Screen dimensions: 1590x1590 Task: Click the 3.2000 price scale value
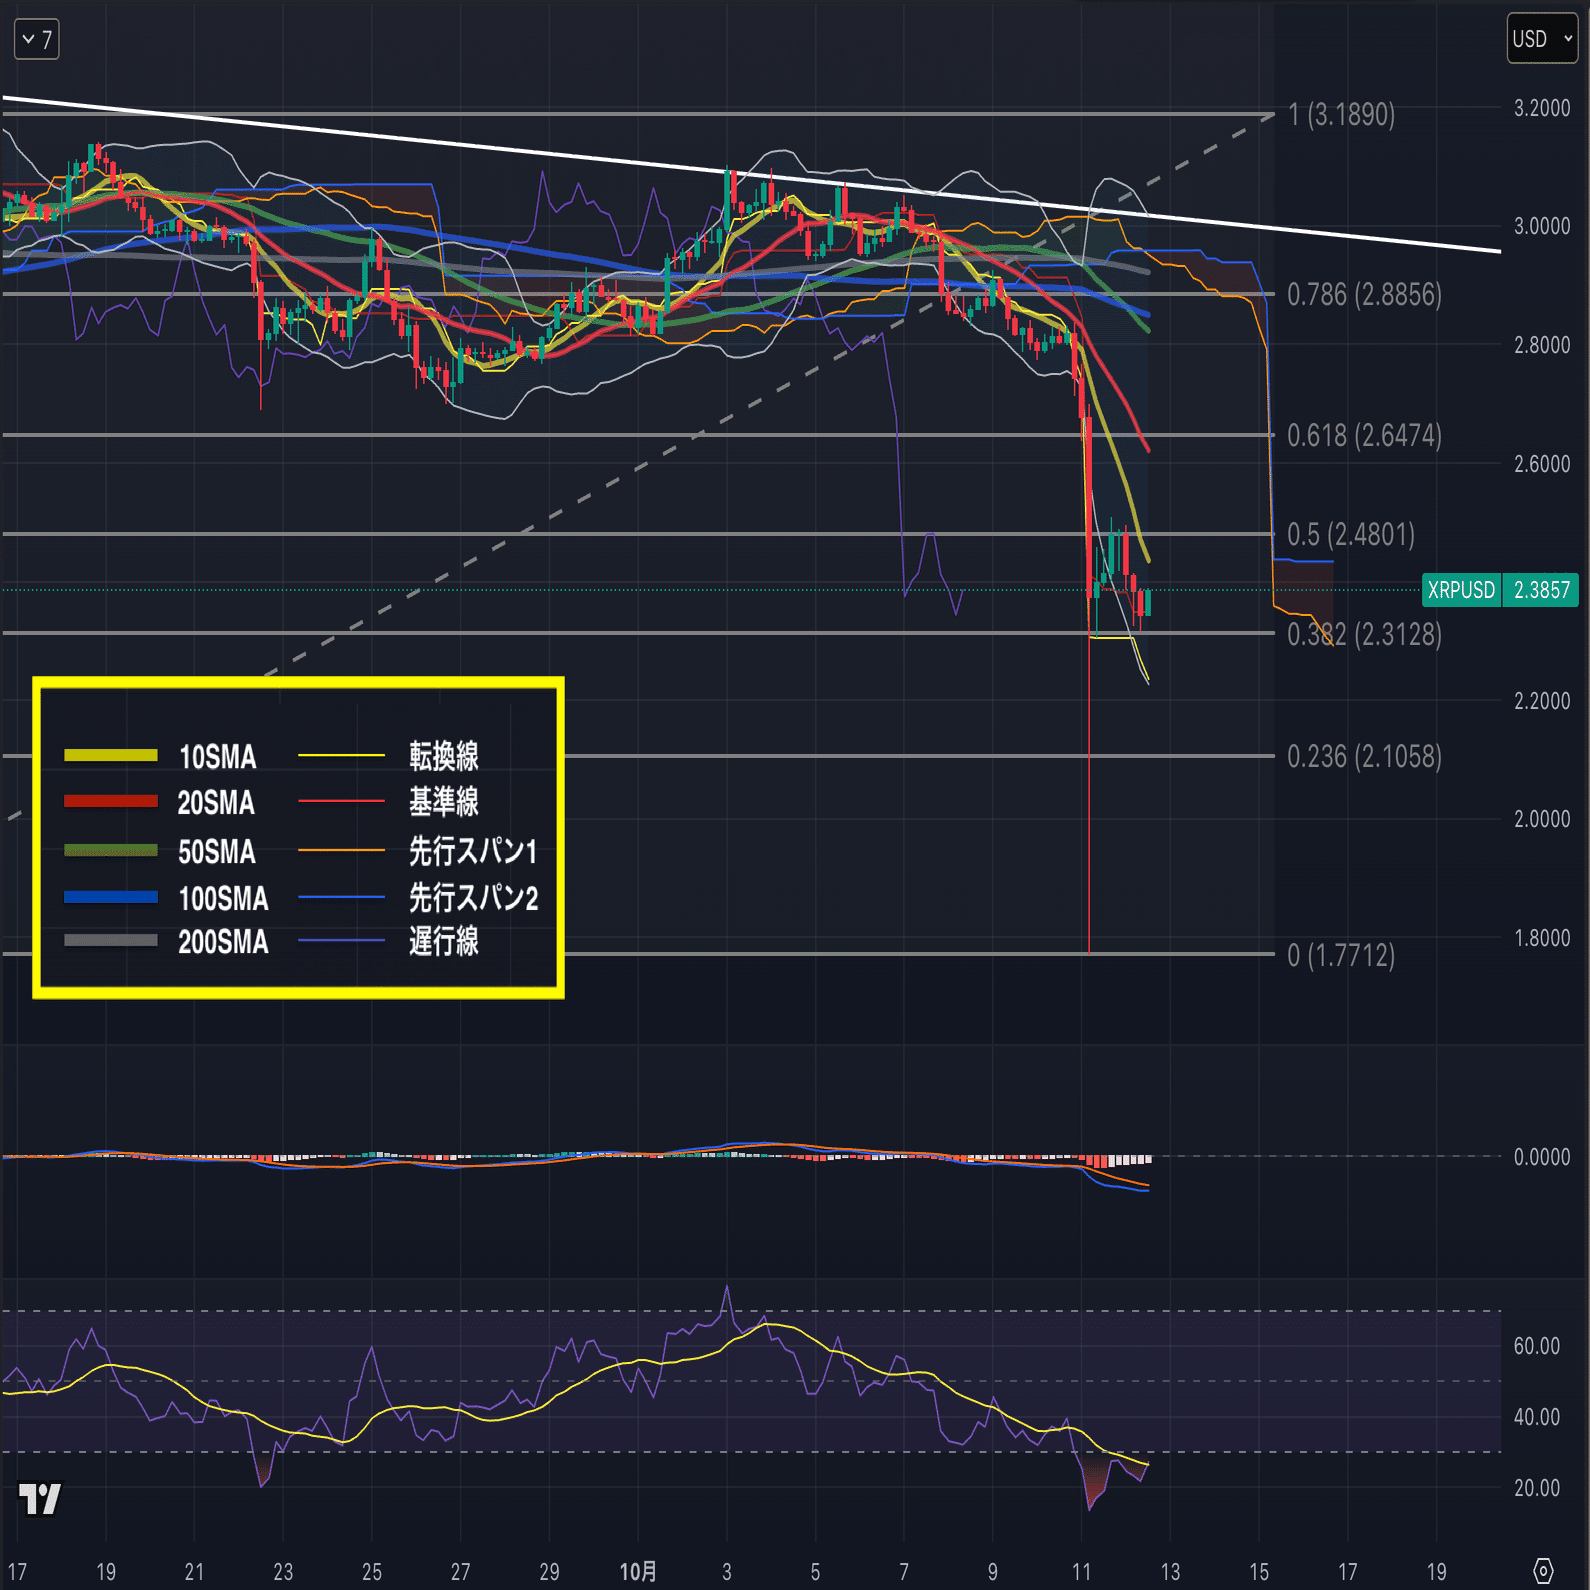(x=1542, y=108)
